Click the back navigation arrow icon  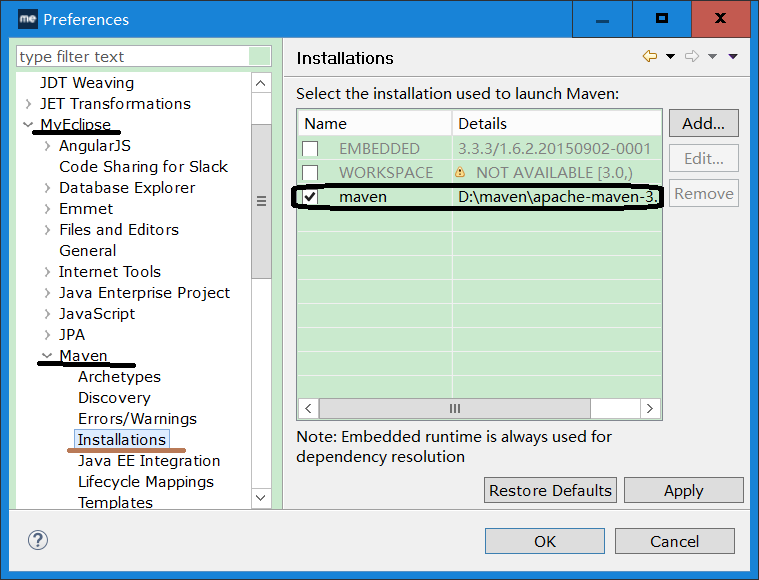[650, 57]
